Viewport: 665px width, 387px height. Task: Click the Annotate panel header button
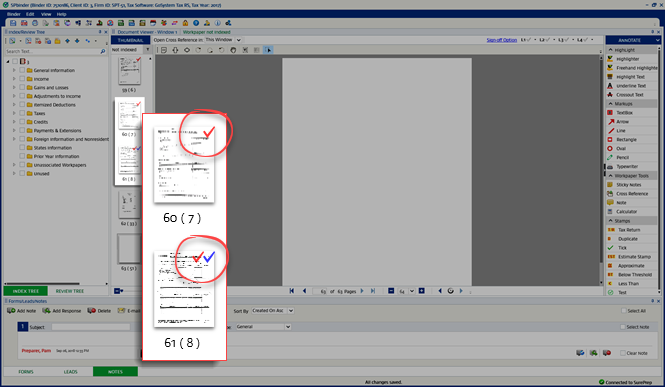(x=633, y=40)
